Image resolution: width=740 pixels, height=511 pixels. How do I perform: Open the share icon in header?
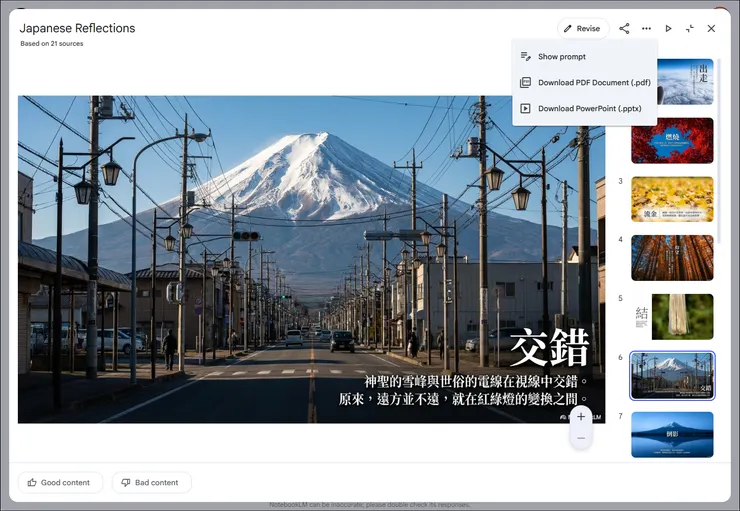pyautogui.click(x=624, y=29)
